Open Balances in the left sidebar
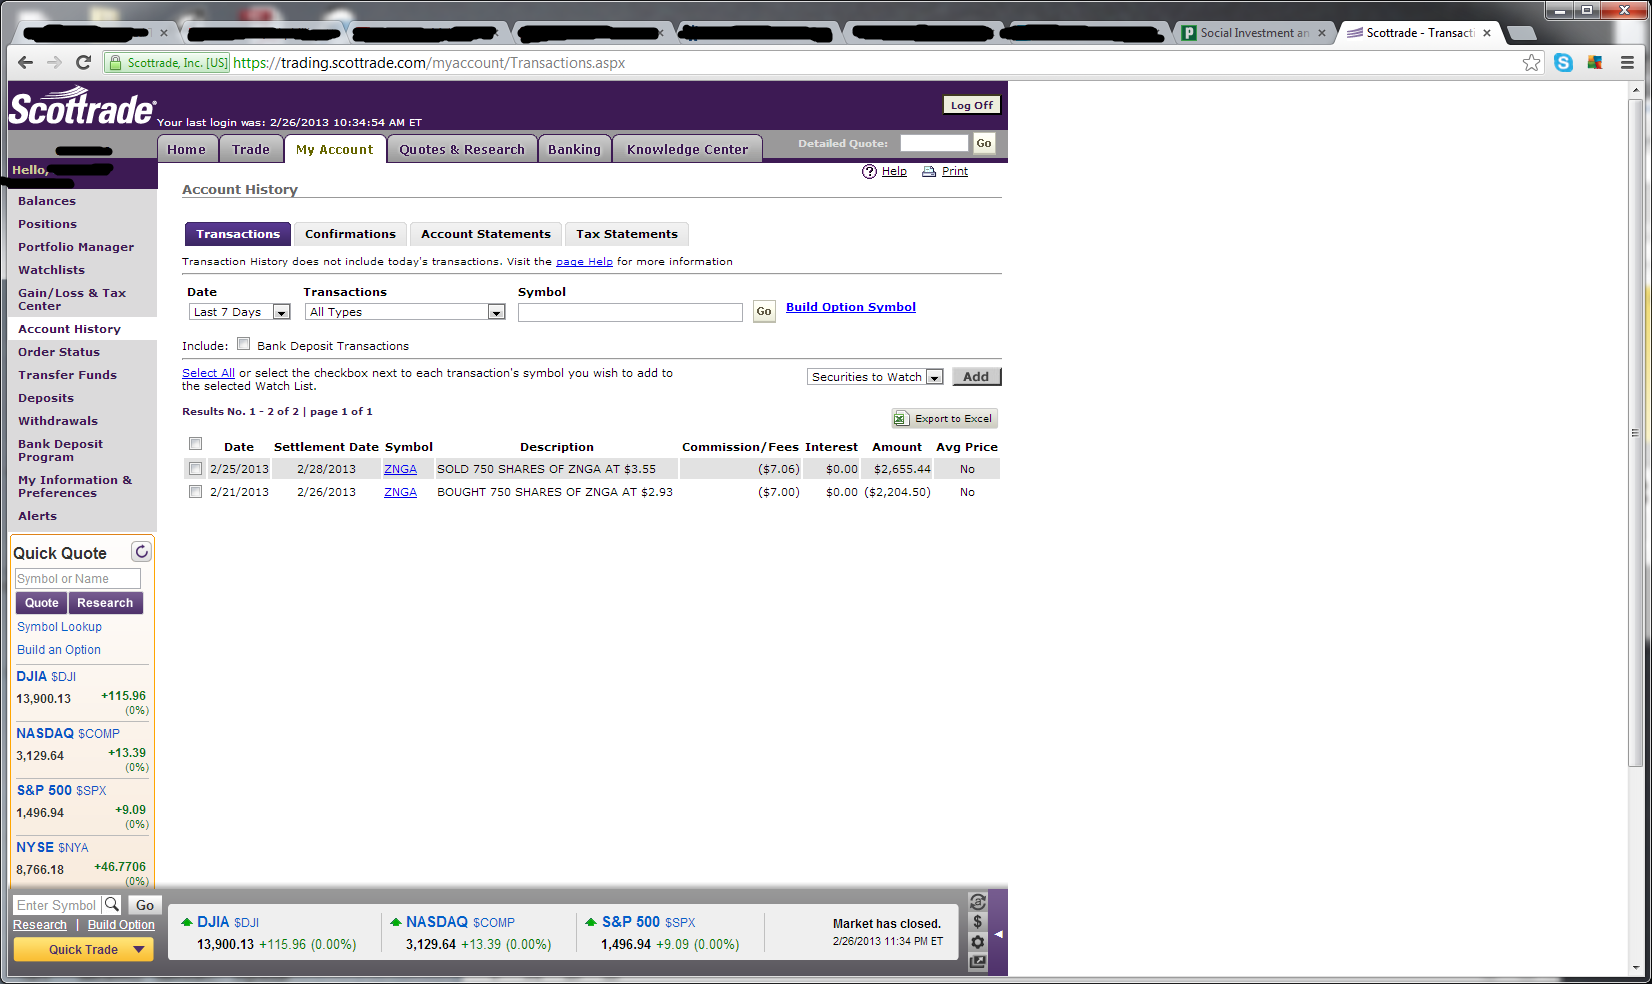 47,201
